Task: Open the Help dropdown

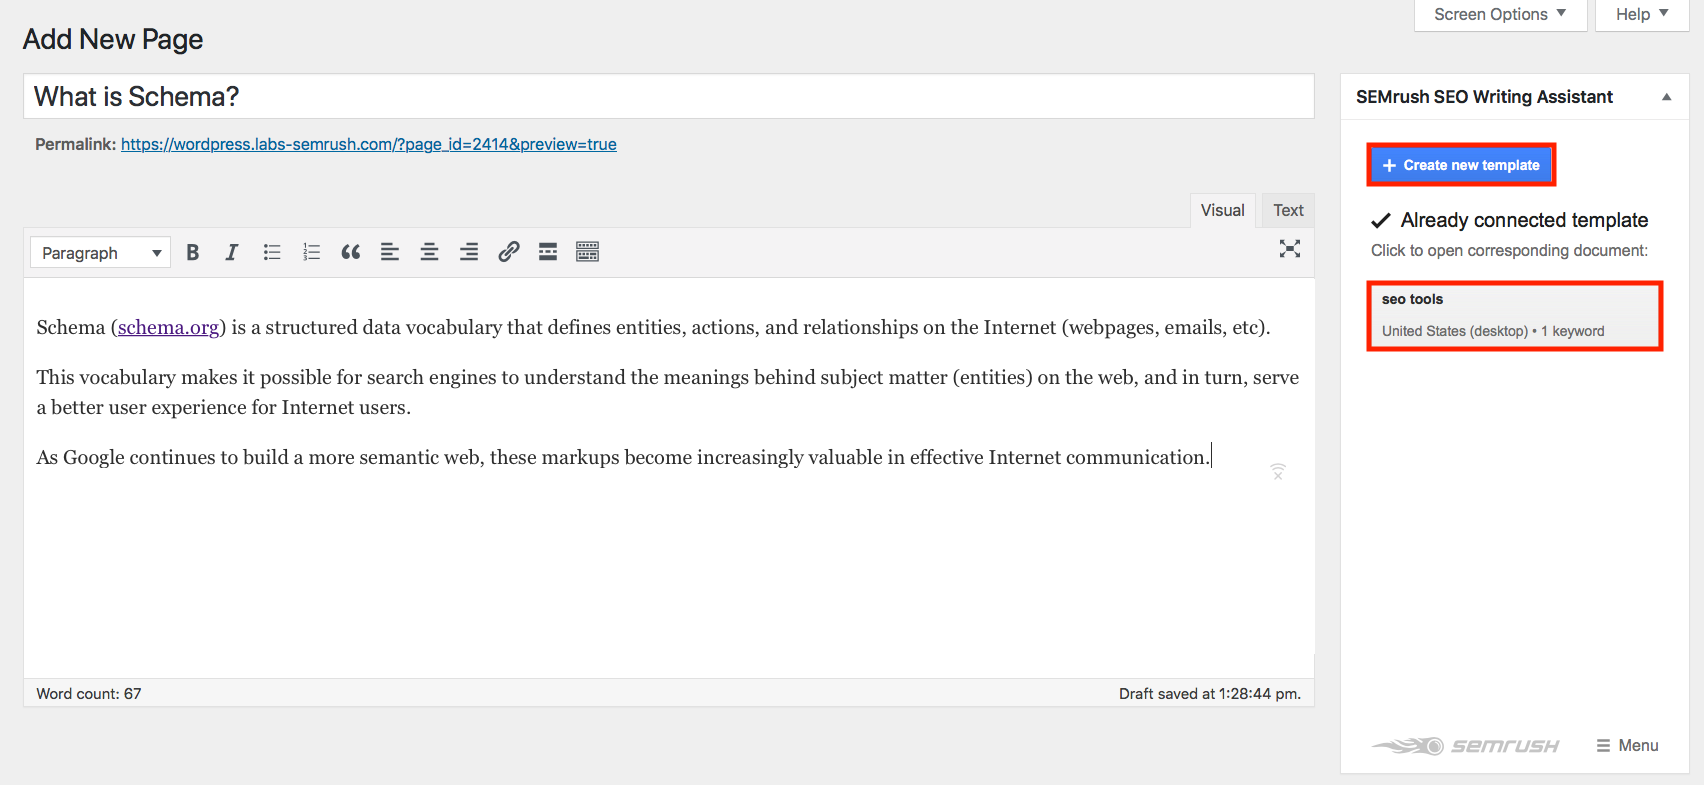Action: click(x=1642, y=15)
